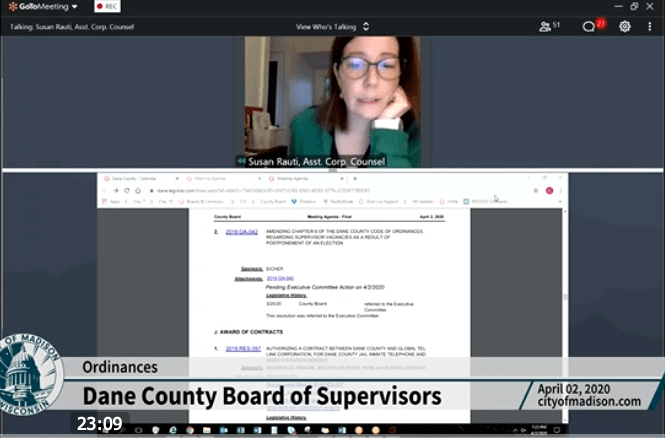Click the browser back arrow

coord(104,191)
